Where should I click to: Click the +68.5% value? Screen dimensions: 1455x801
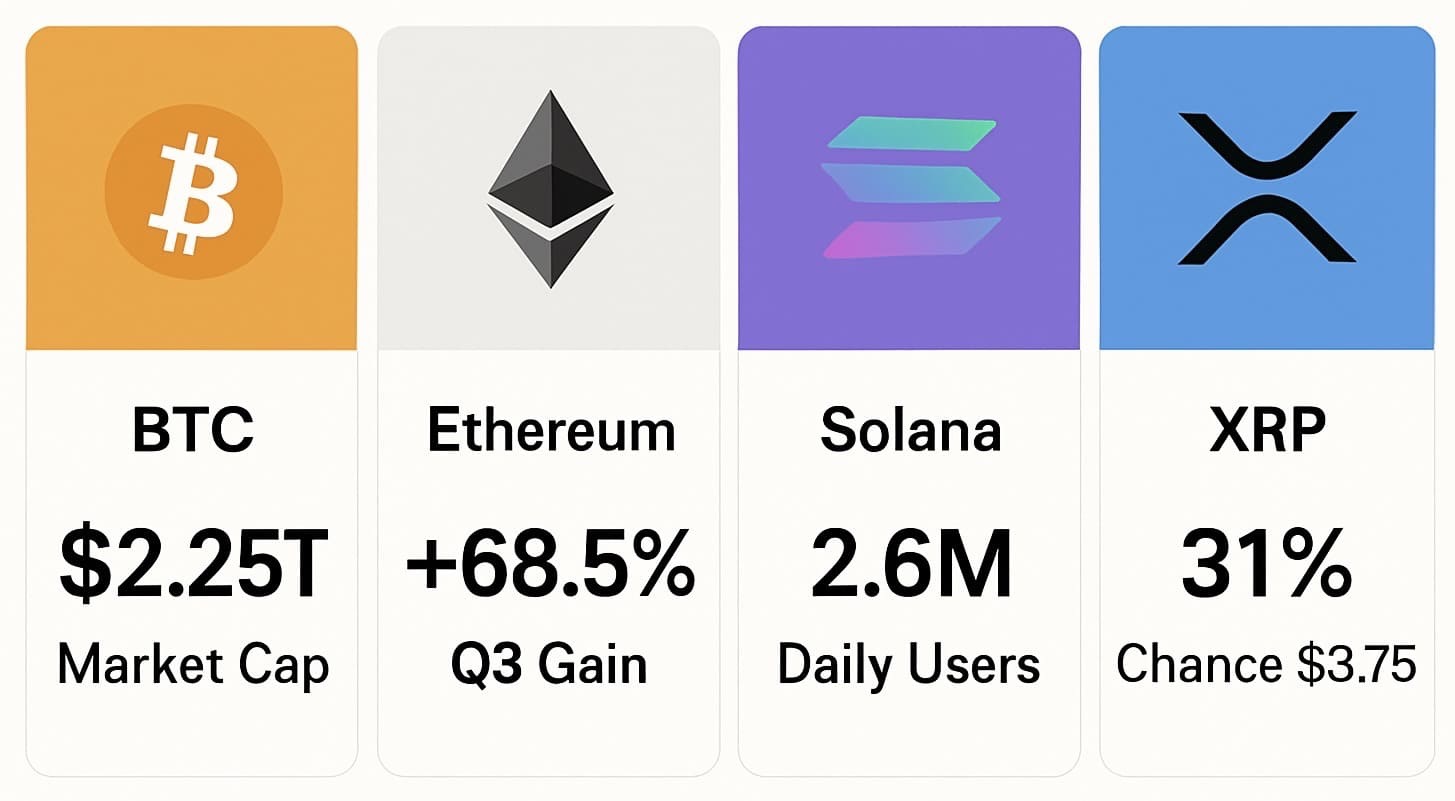pos(550,566)
